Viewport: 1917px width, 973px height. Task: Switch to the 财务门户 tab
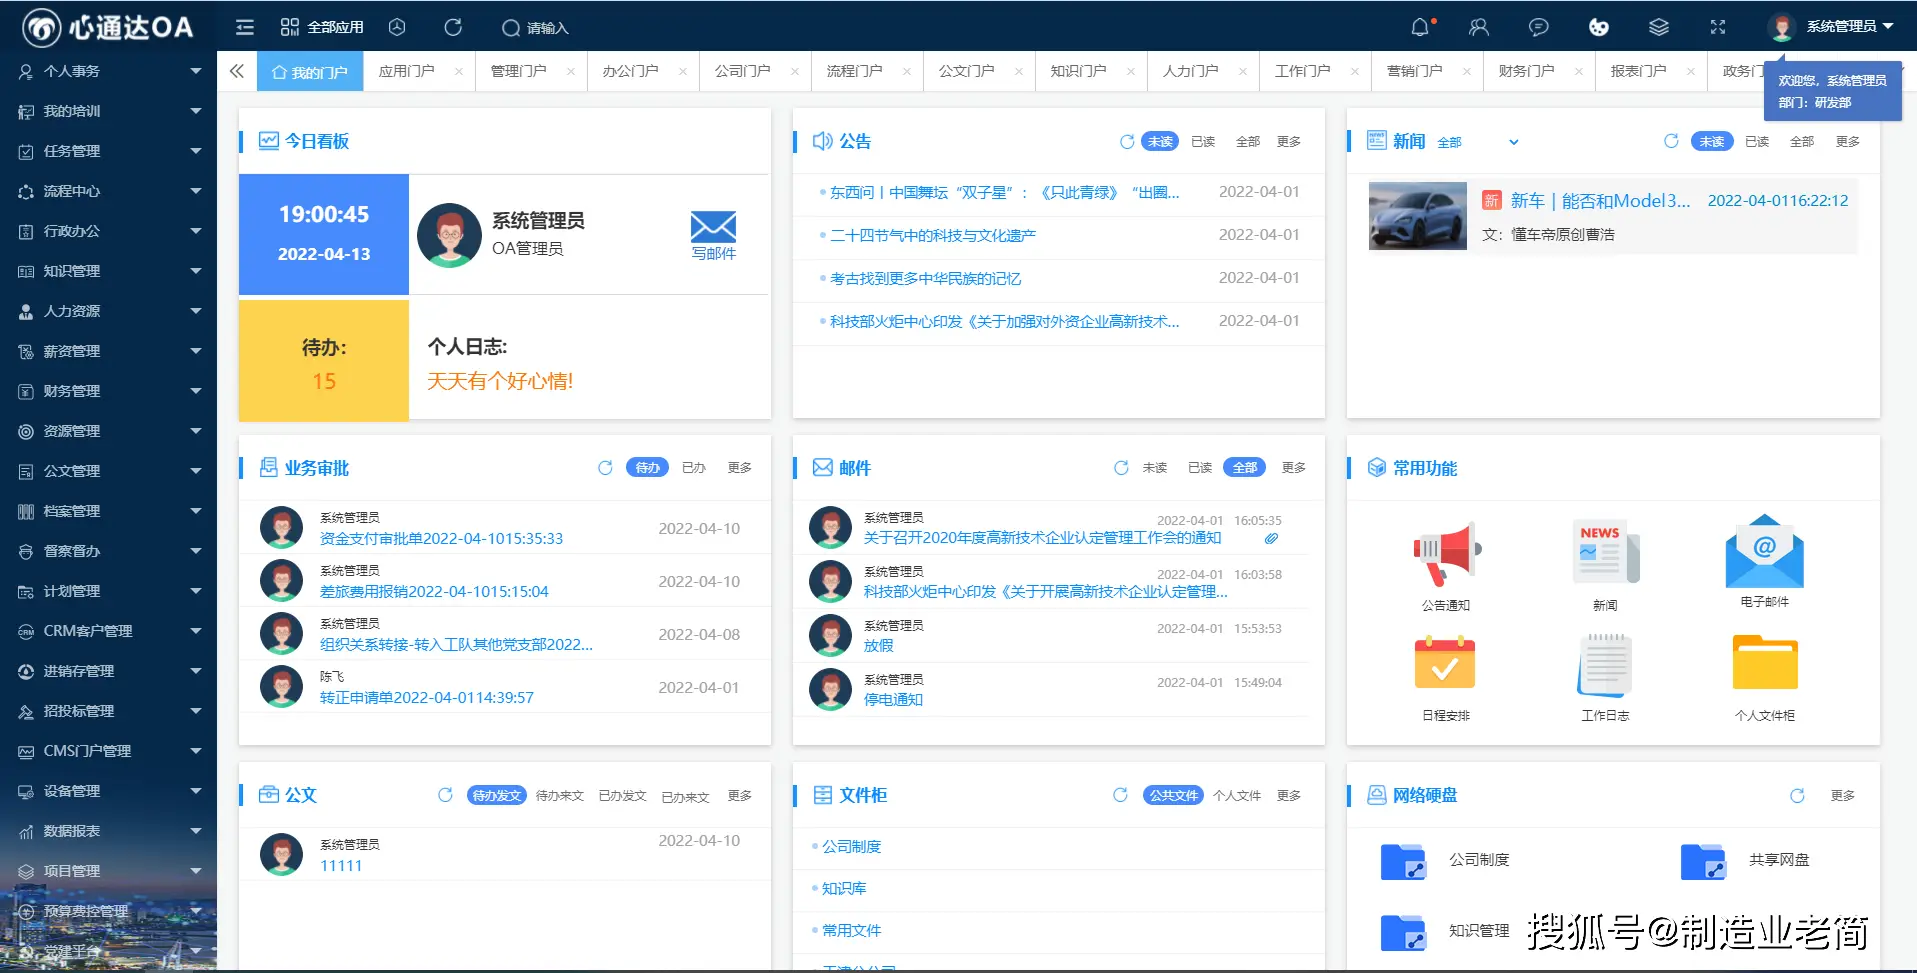click(x=1526, y=71)
